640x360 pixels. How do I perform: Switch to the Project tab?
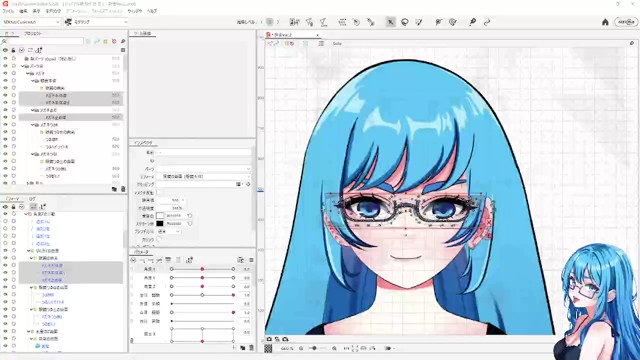click(32, 33)
